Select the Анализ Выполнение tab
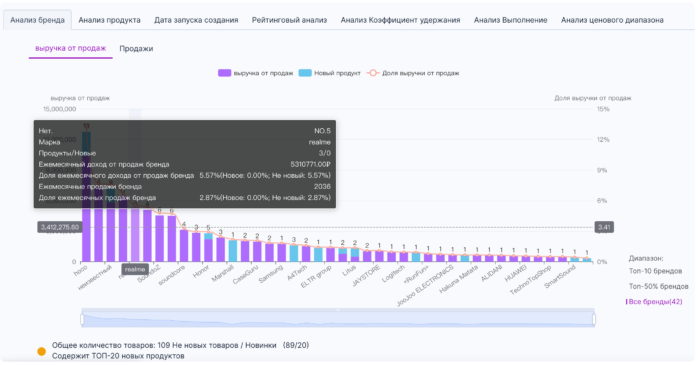The width and height of the screenshot is (698, 365). 511,20
